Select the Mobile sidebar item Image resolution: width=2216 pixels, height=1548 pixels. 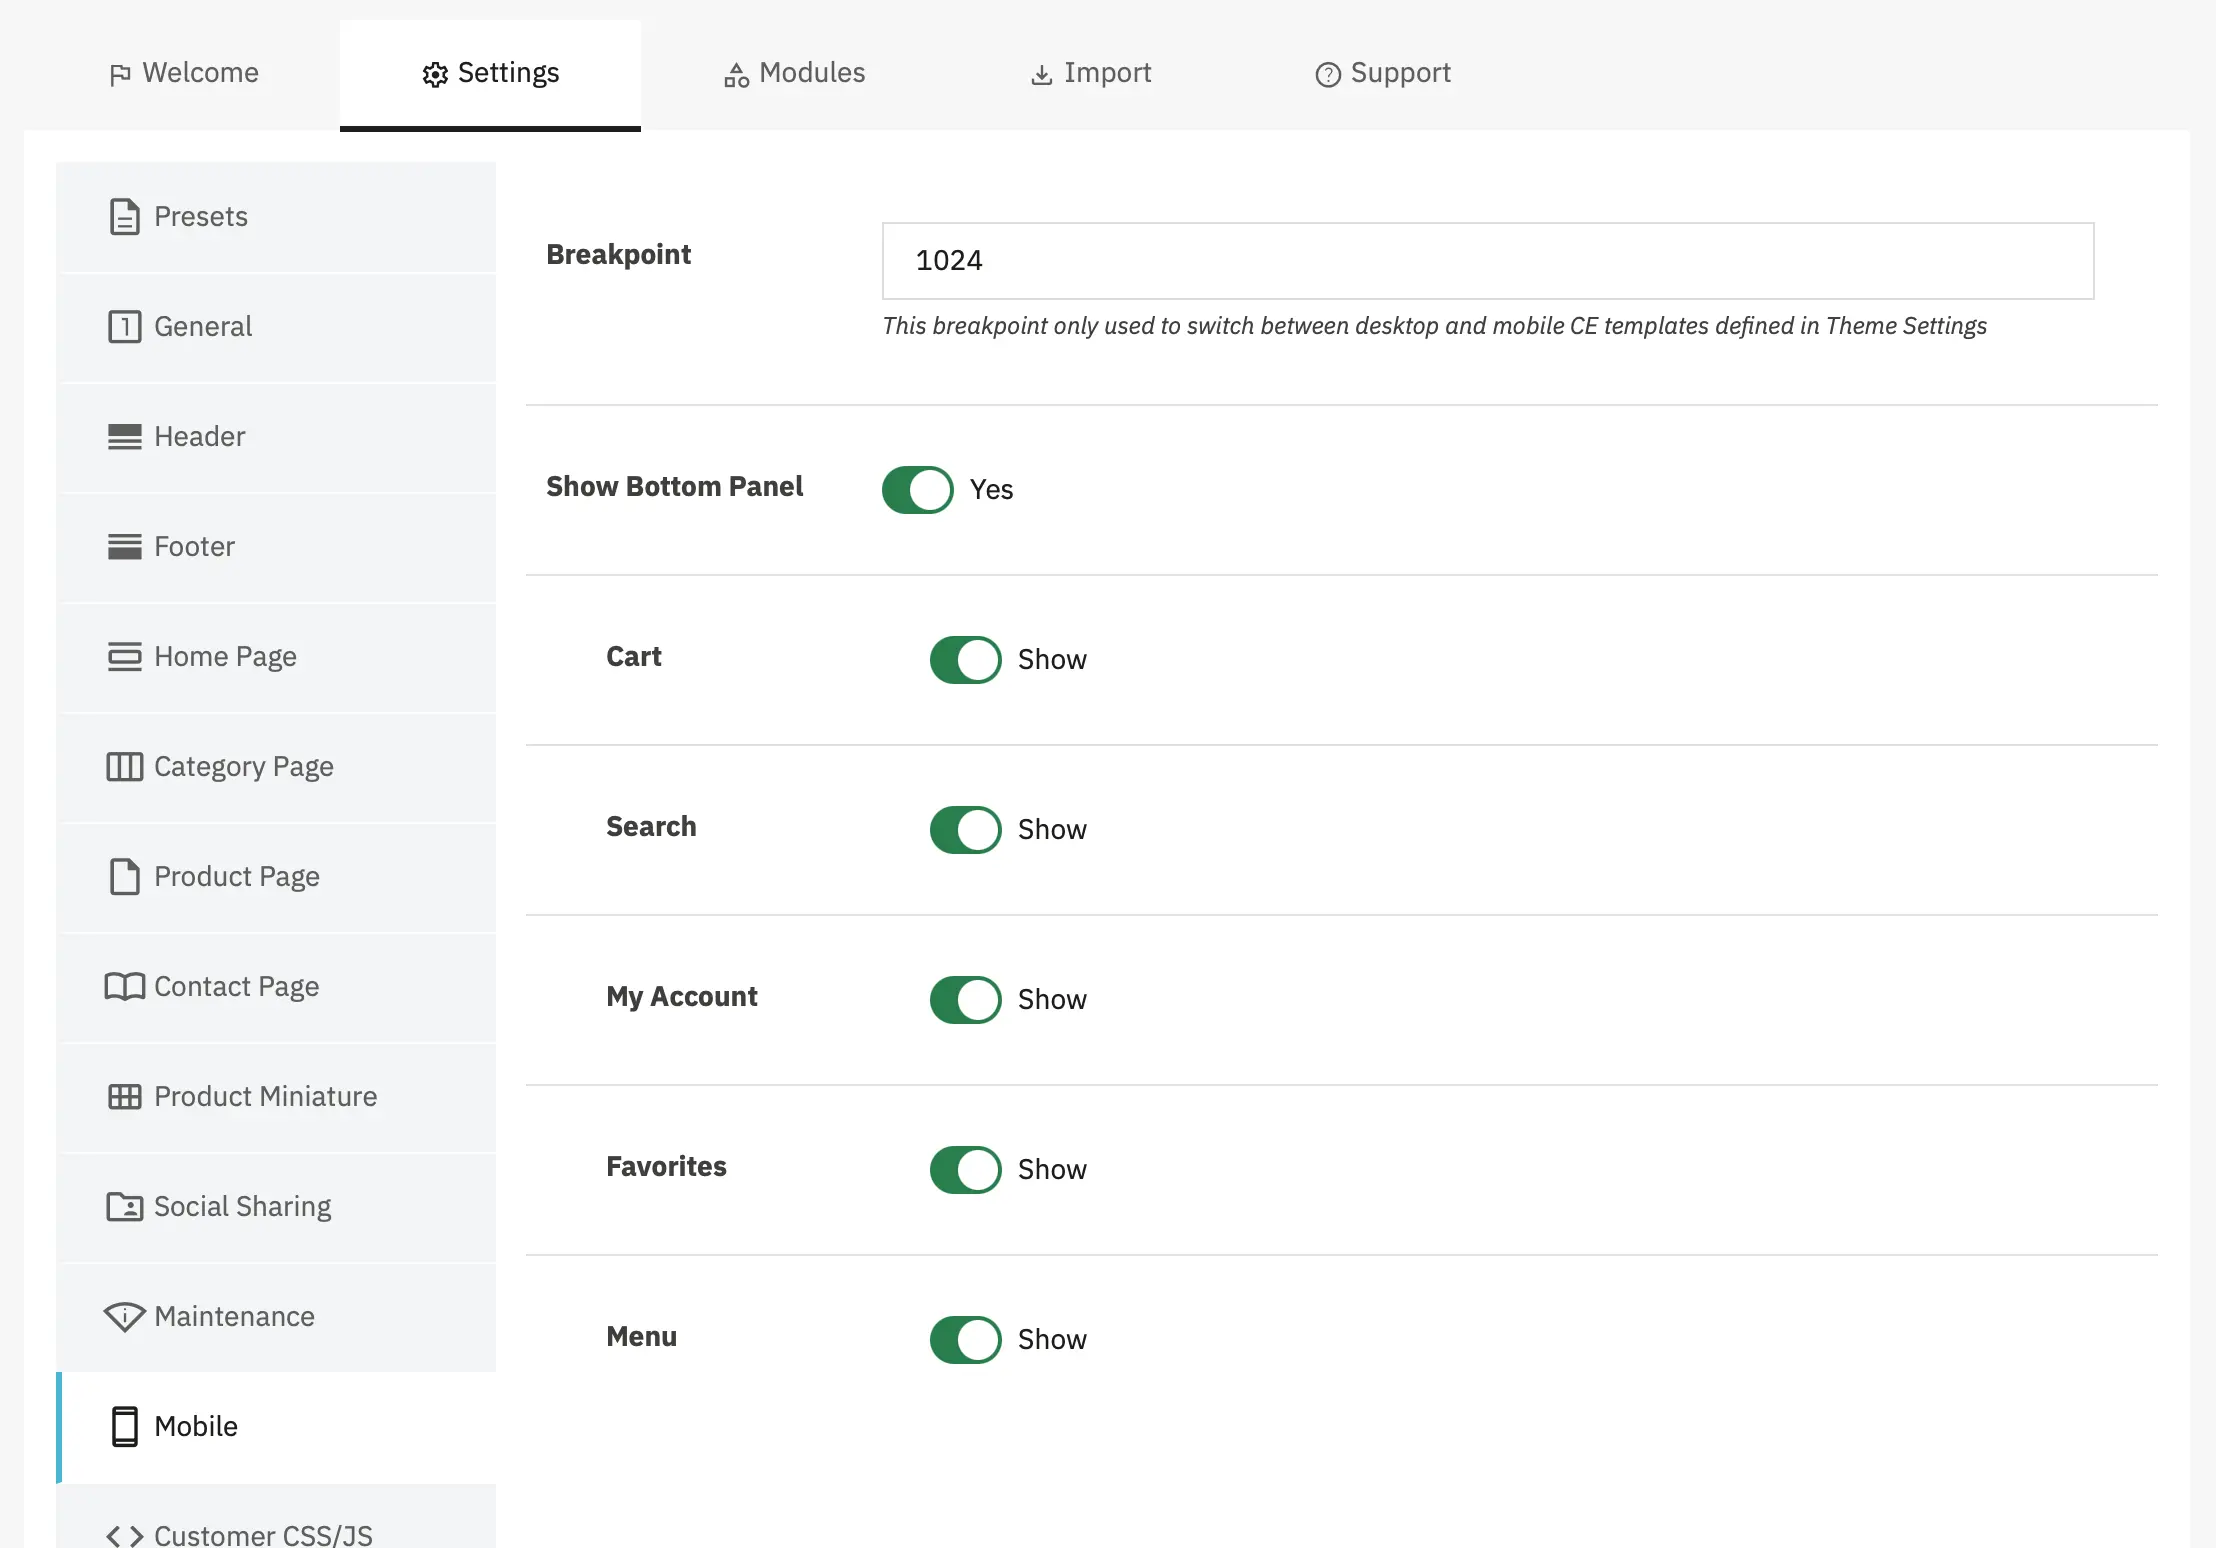(276, 1427)
